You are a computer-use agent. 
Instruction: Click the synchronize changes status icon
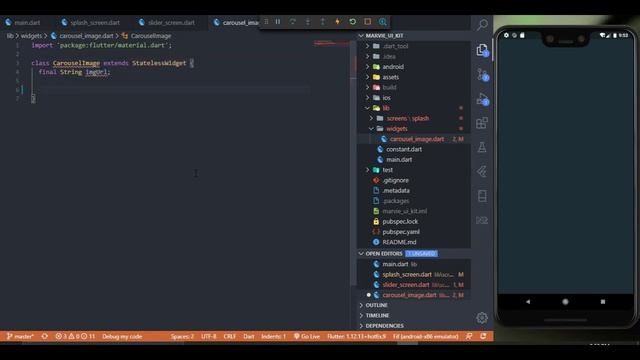[x=44, y=336]
